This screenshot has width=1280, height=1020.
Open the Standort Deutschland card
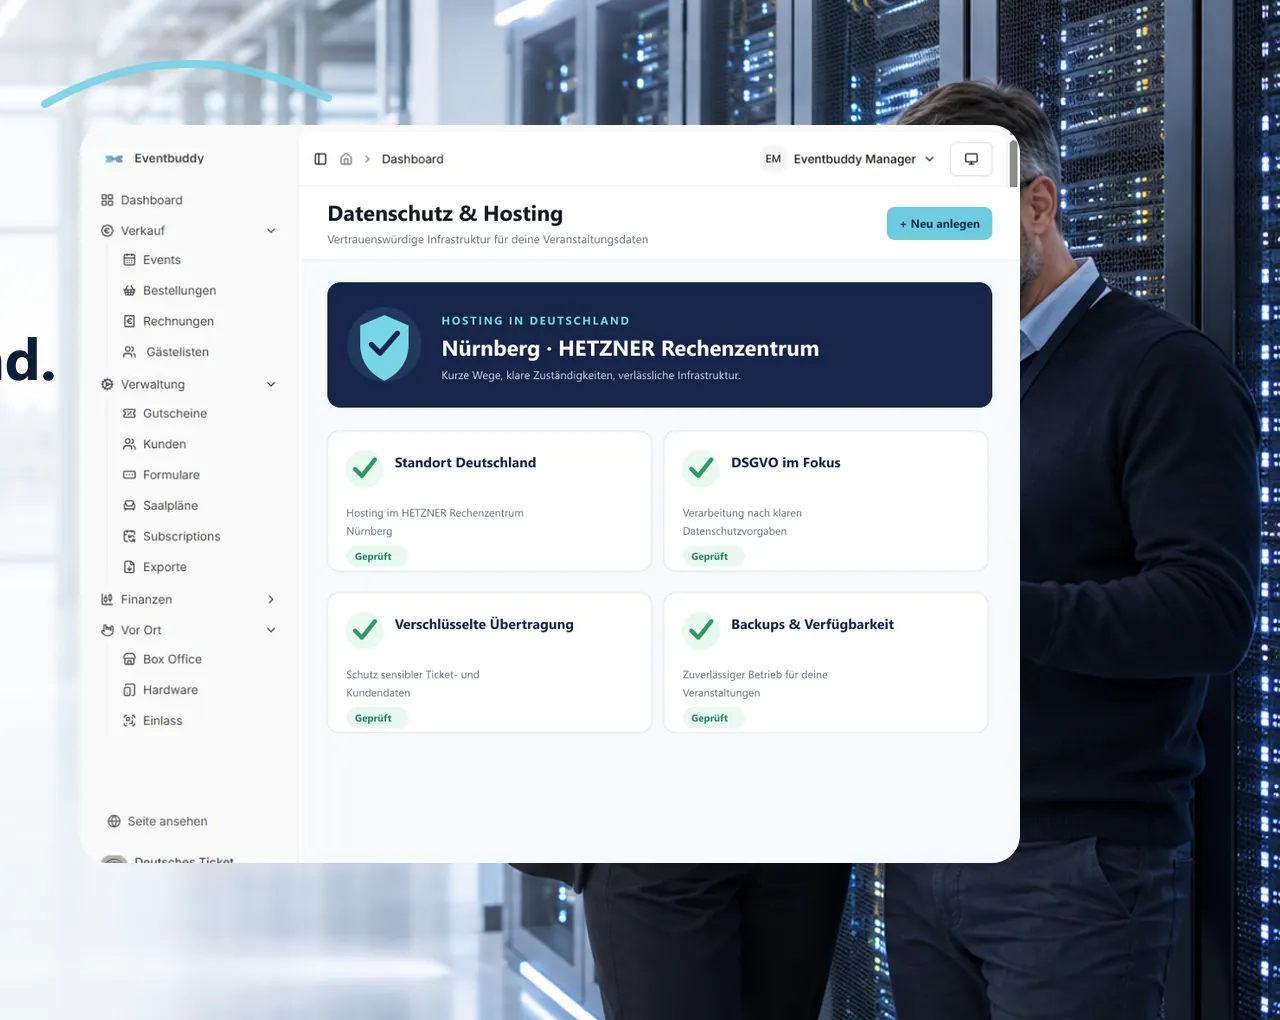pos(489,501)
